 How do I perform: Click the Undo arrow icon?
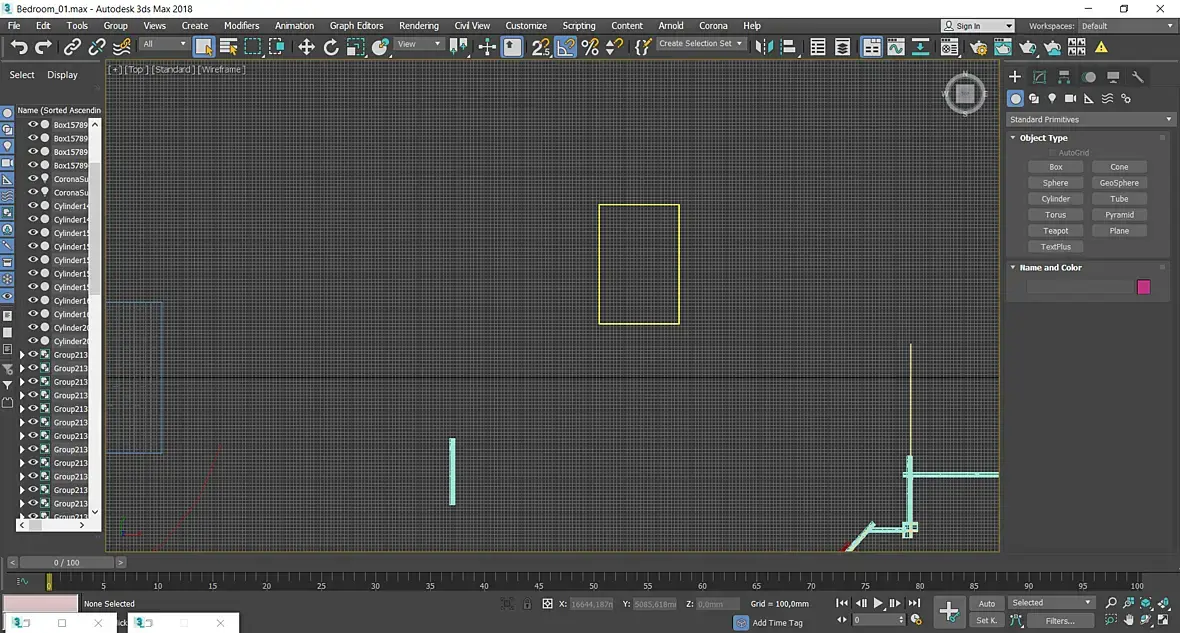[x=19, y=47]
